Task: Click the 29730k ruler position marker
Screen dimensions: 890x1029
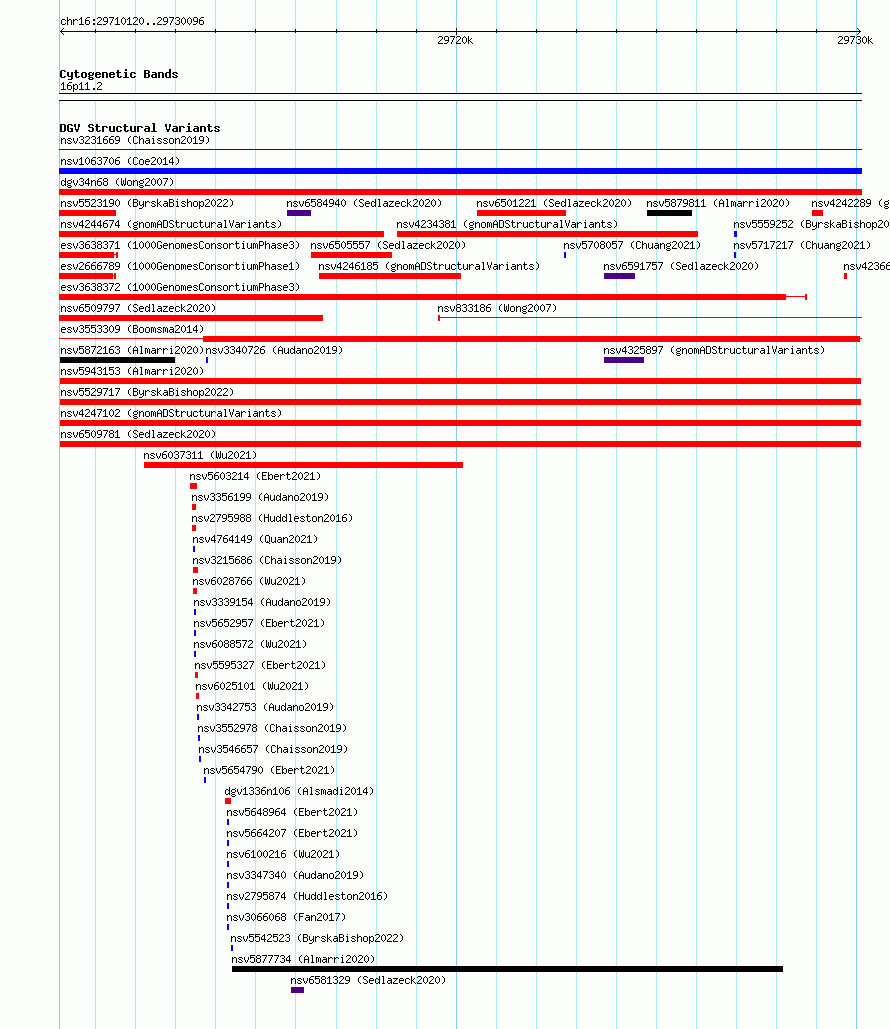Action: (855, 41)
